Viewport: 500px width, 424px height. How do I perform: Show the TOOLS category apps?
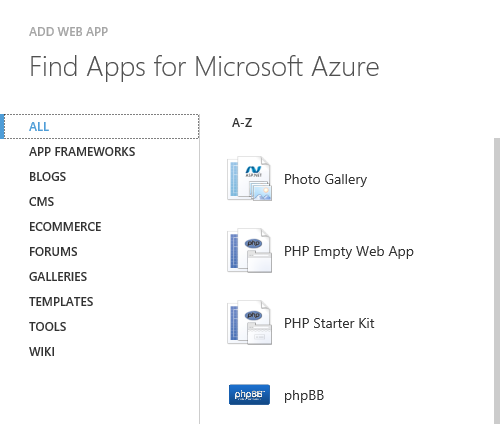47,327
